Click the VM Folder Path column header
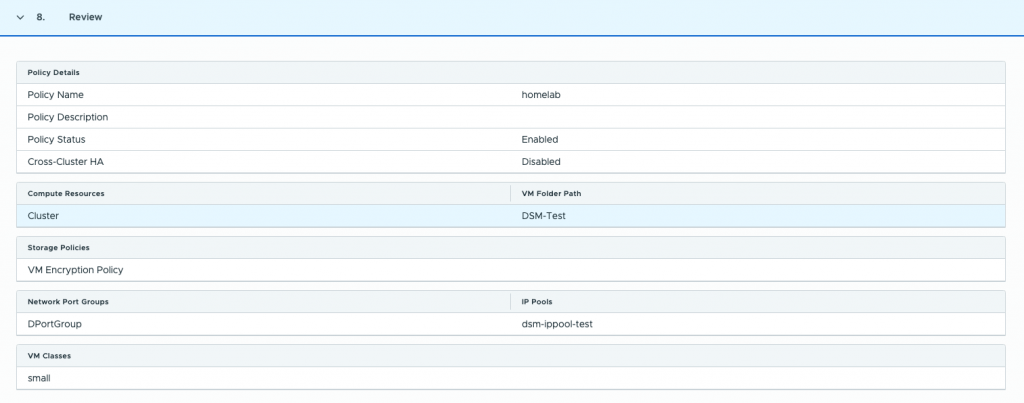 tap(551, 193)
